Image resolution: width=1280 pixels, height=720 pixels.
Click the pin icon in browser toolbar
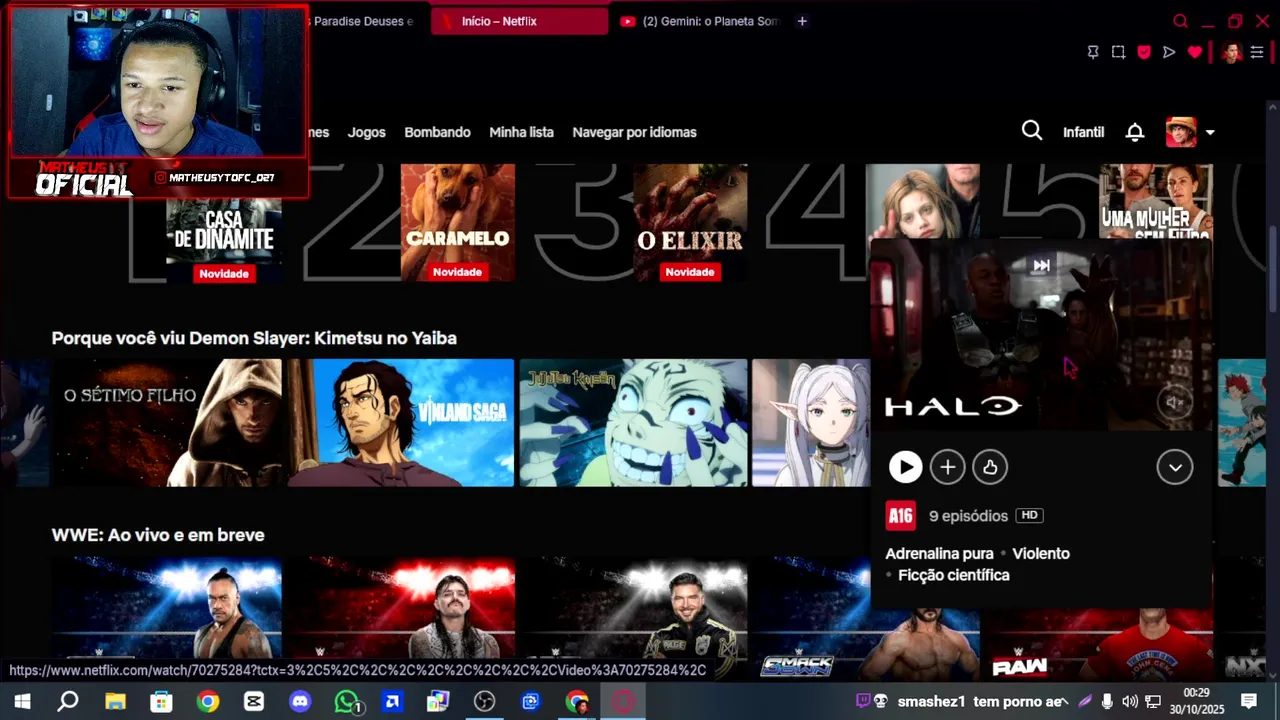(1093, 52)
